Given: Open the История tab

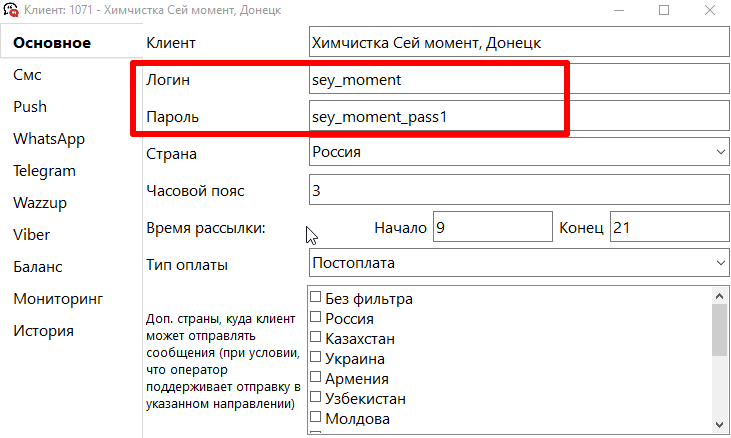Looking at the screenshot, I should click(43, 331).
